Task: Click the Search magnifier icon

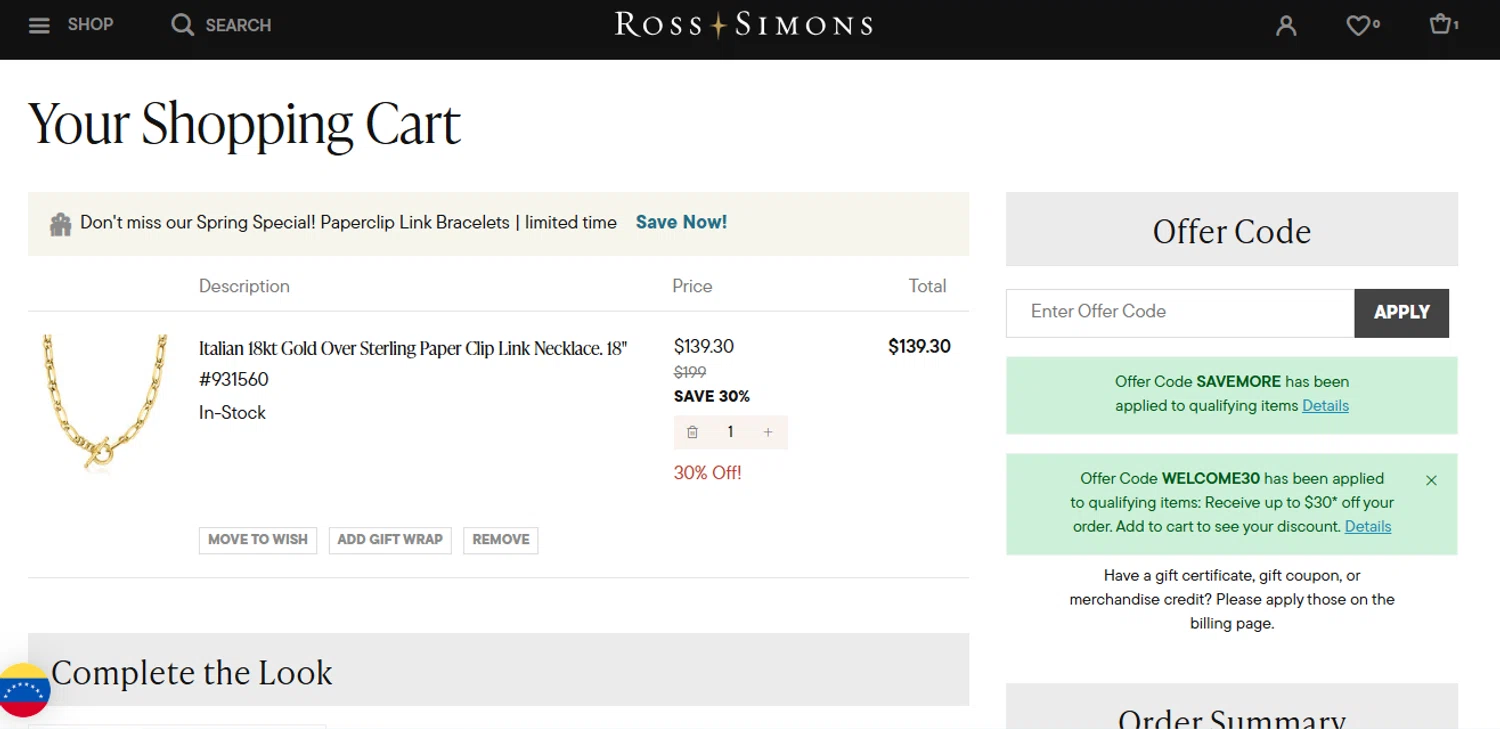Action: (182, 25)
